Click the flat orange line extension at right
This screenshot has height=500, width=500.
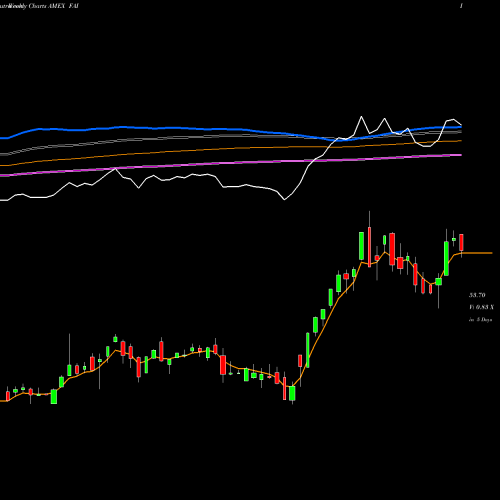pyautogui.click(x=477, y=253)
